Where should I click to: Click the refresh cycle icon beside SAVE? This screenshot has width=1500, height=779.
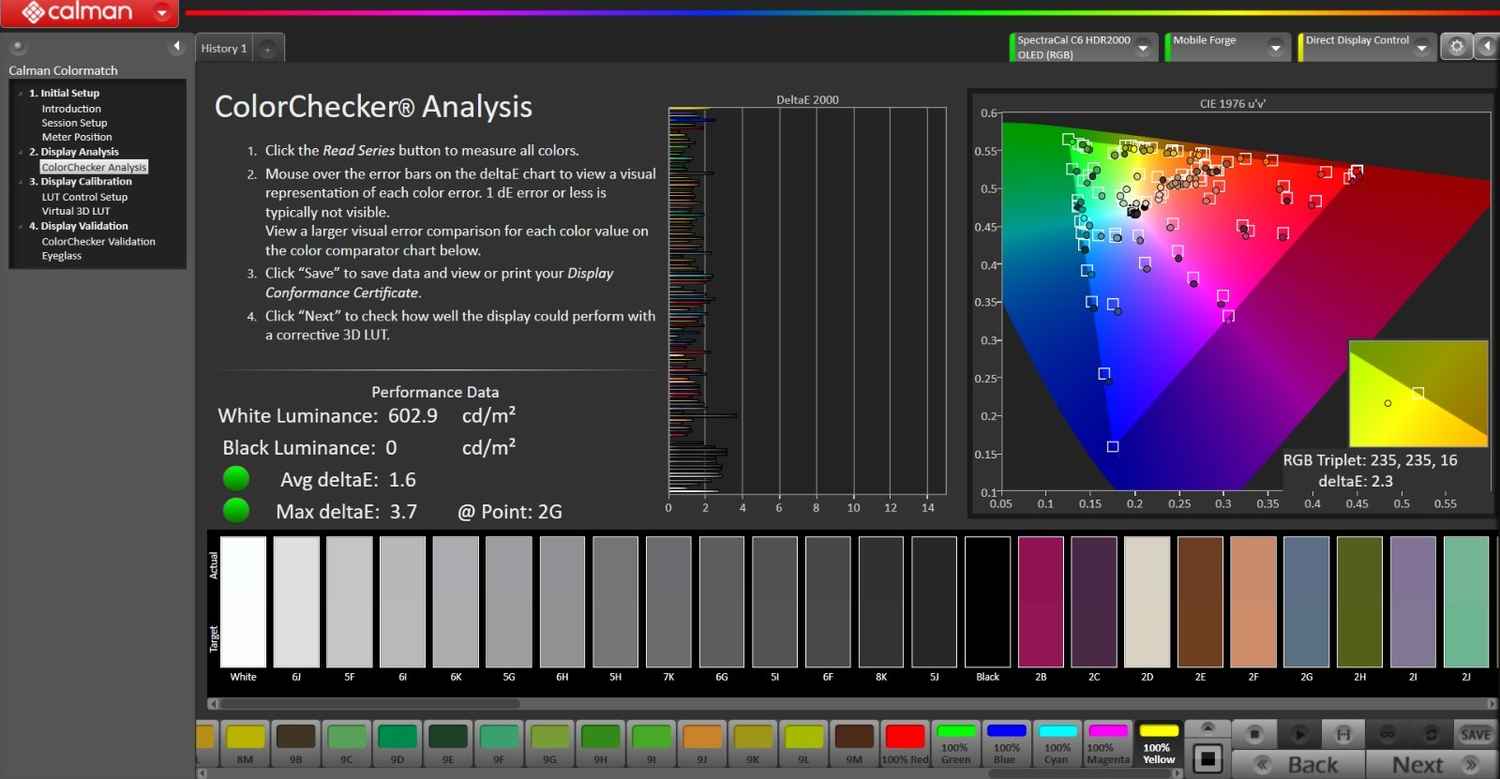click(x=1431, y=735)
